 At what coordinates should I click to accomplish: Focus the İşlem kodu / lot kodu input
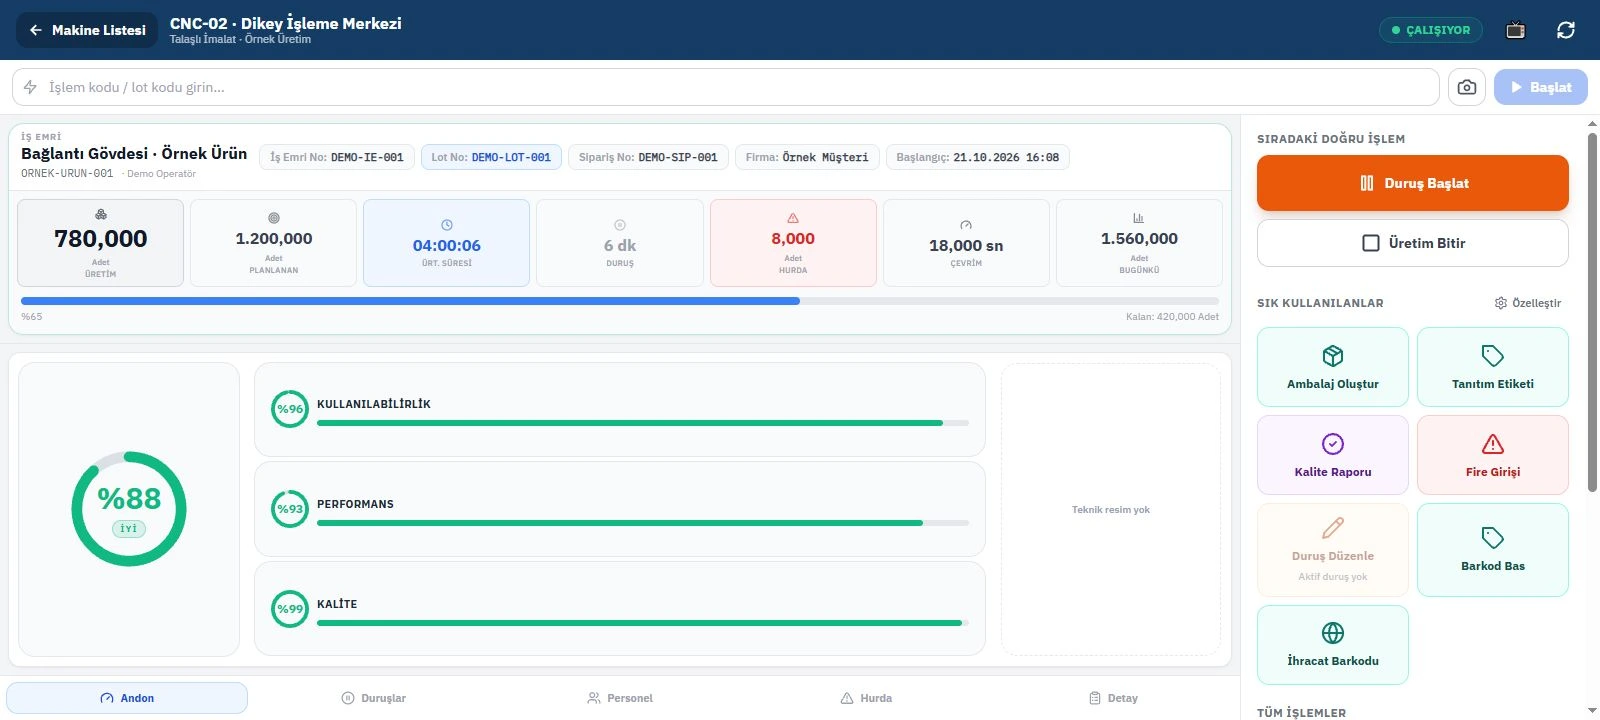(x=726, y=87)
